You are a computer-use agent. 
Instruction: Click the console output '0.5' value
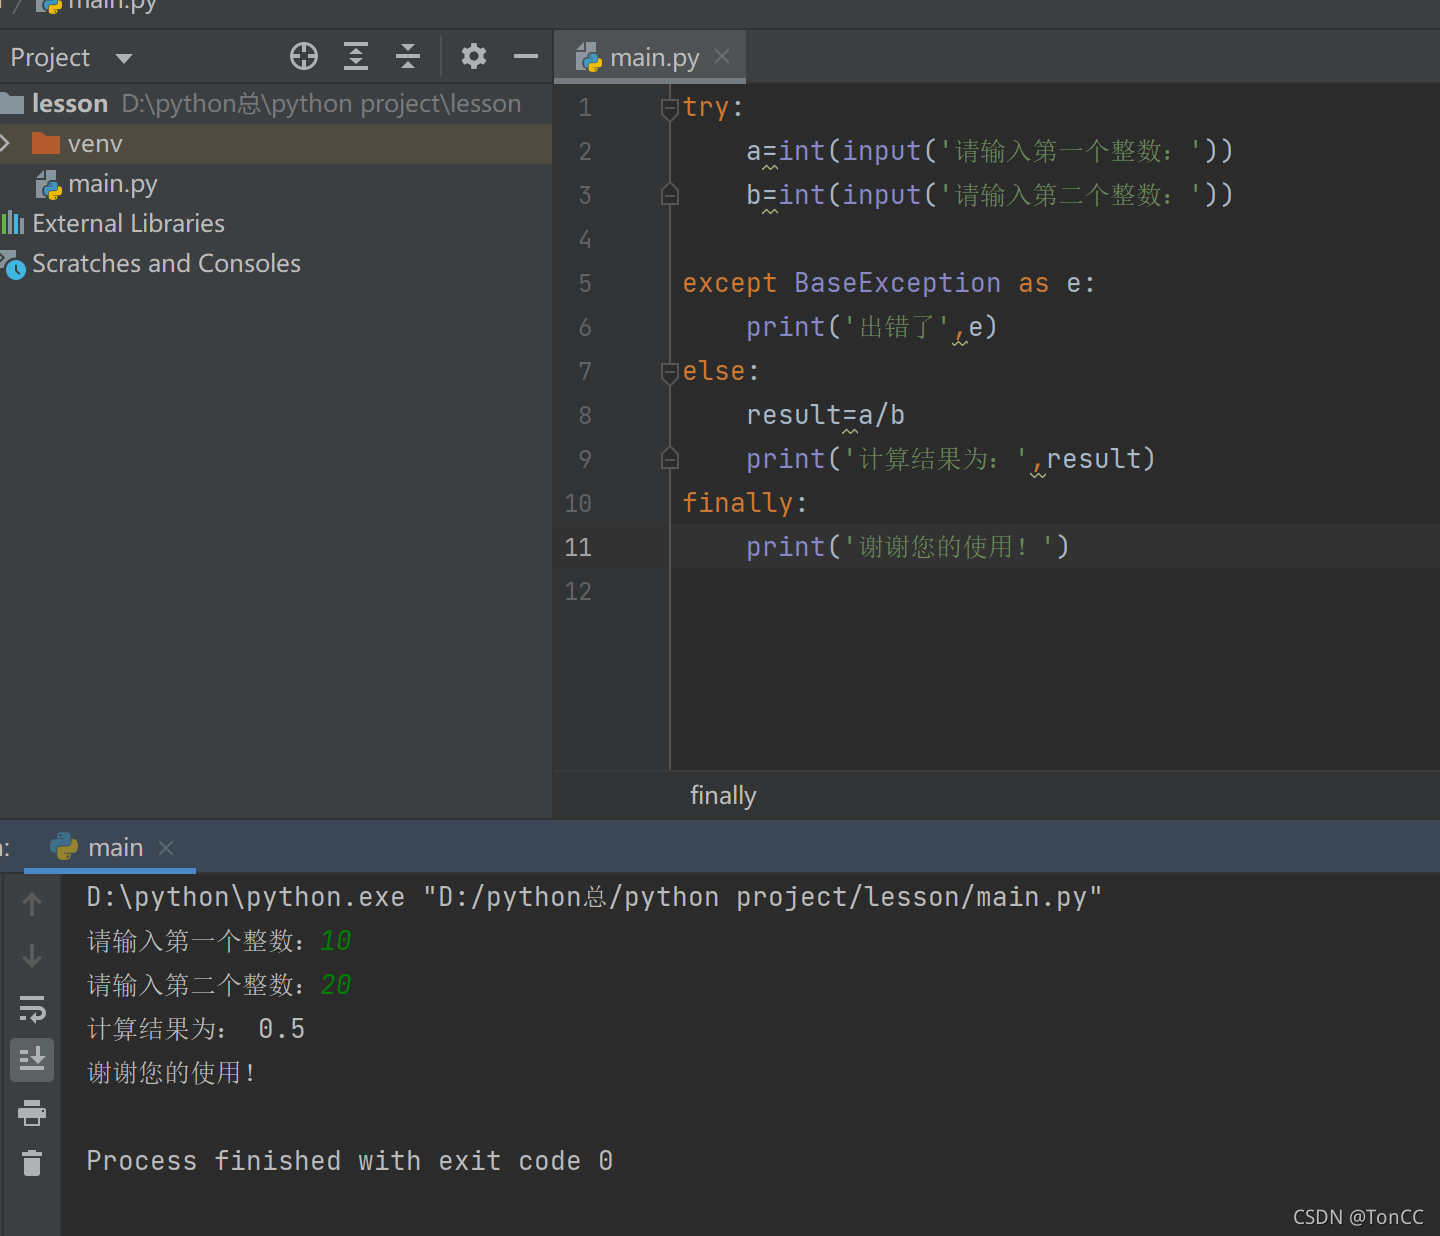point(282,1029)
